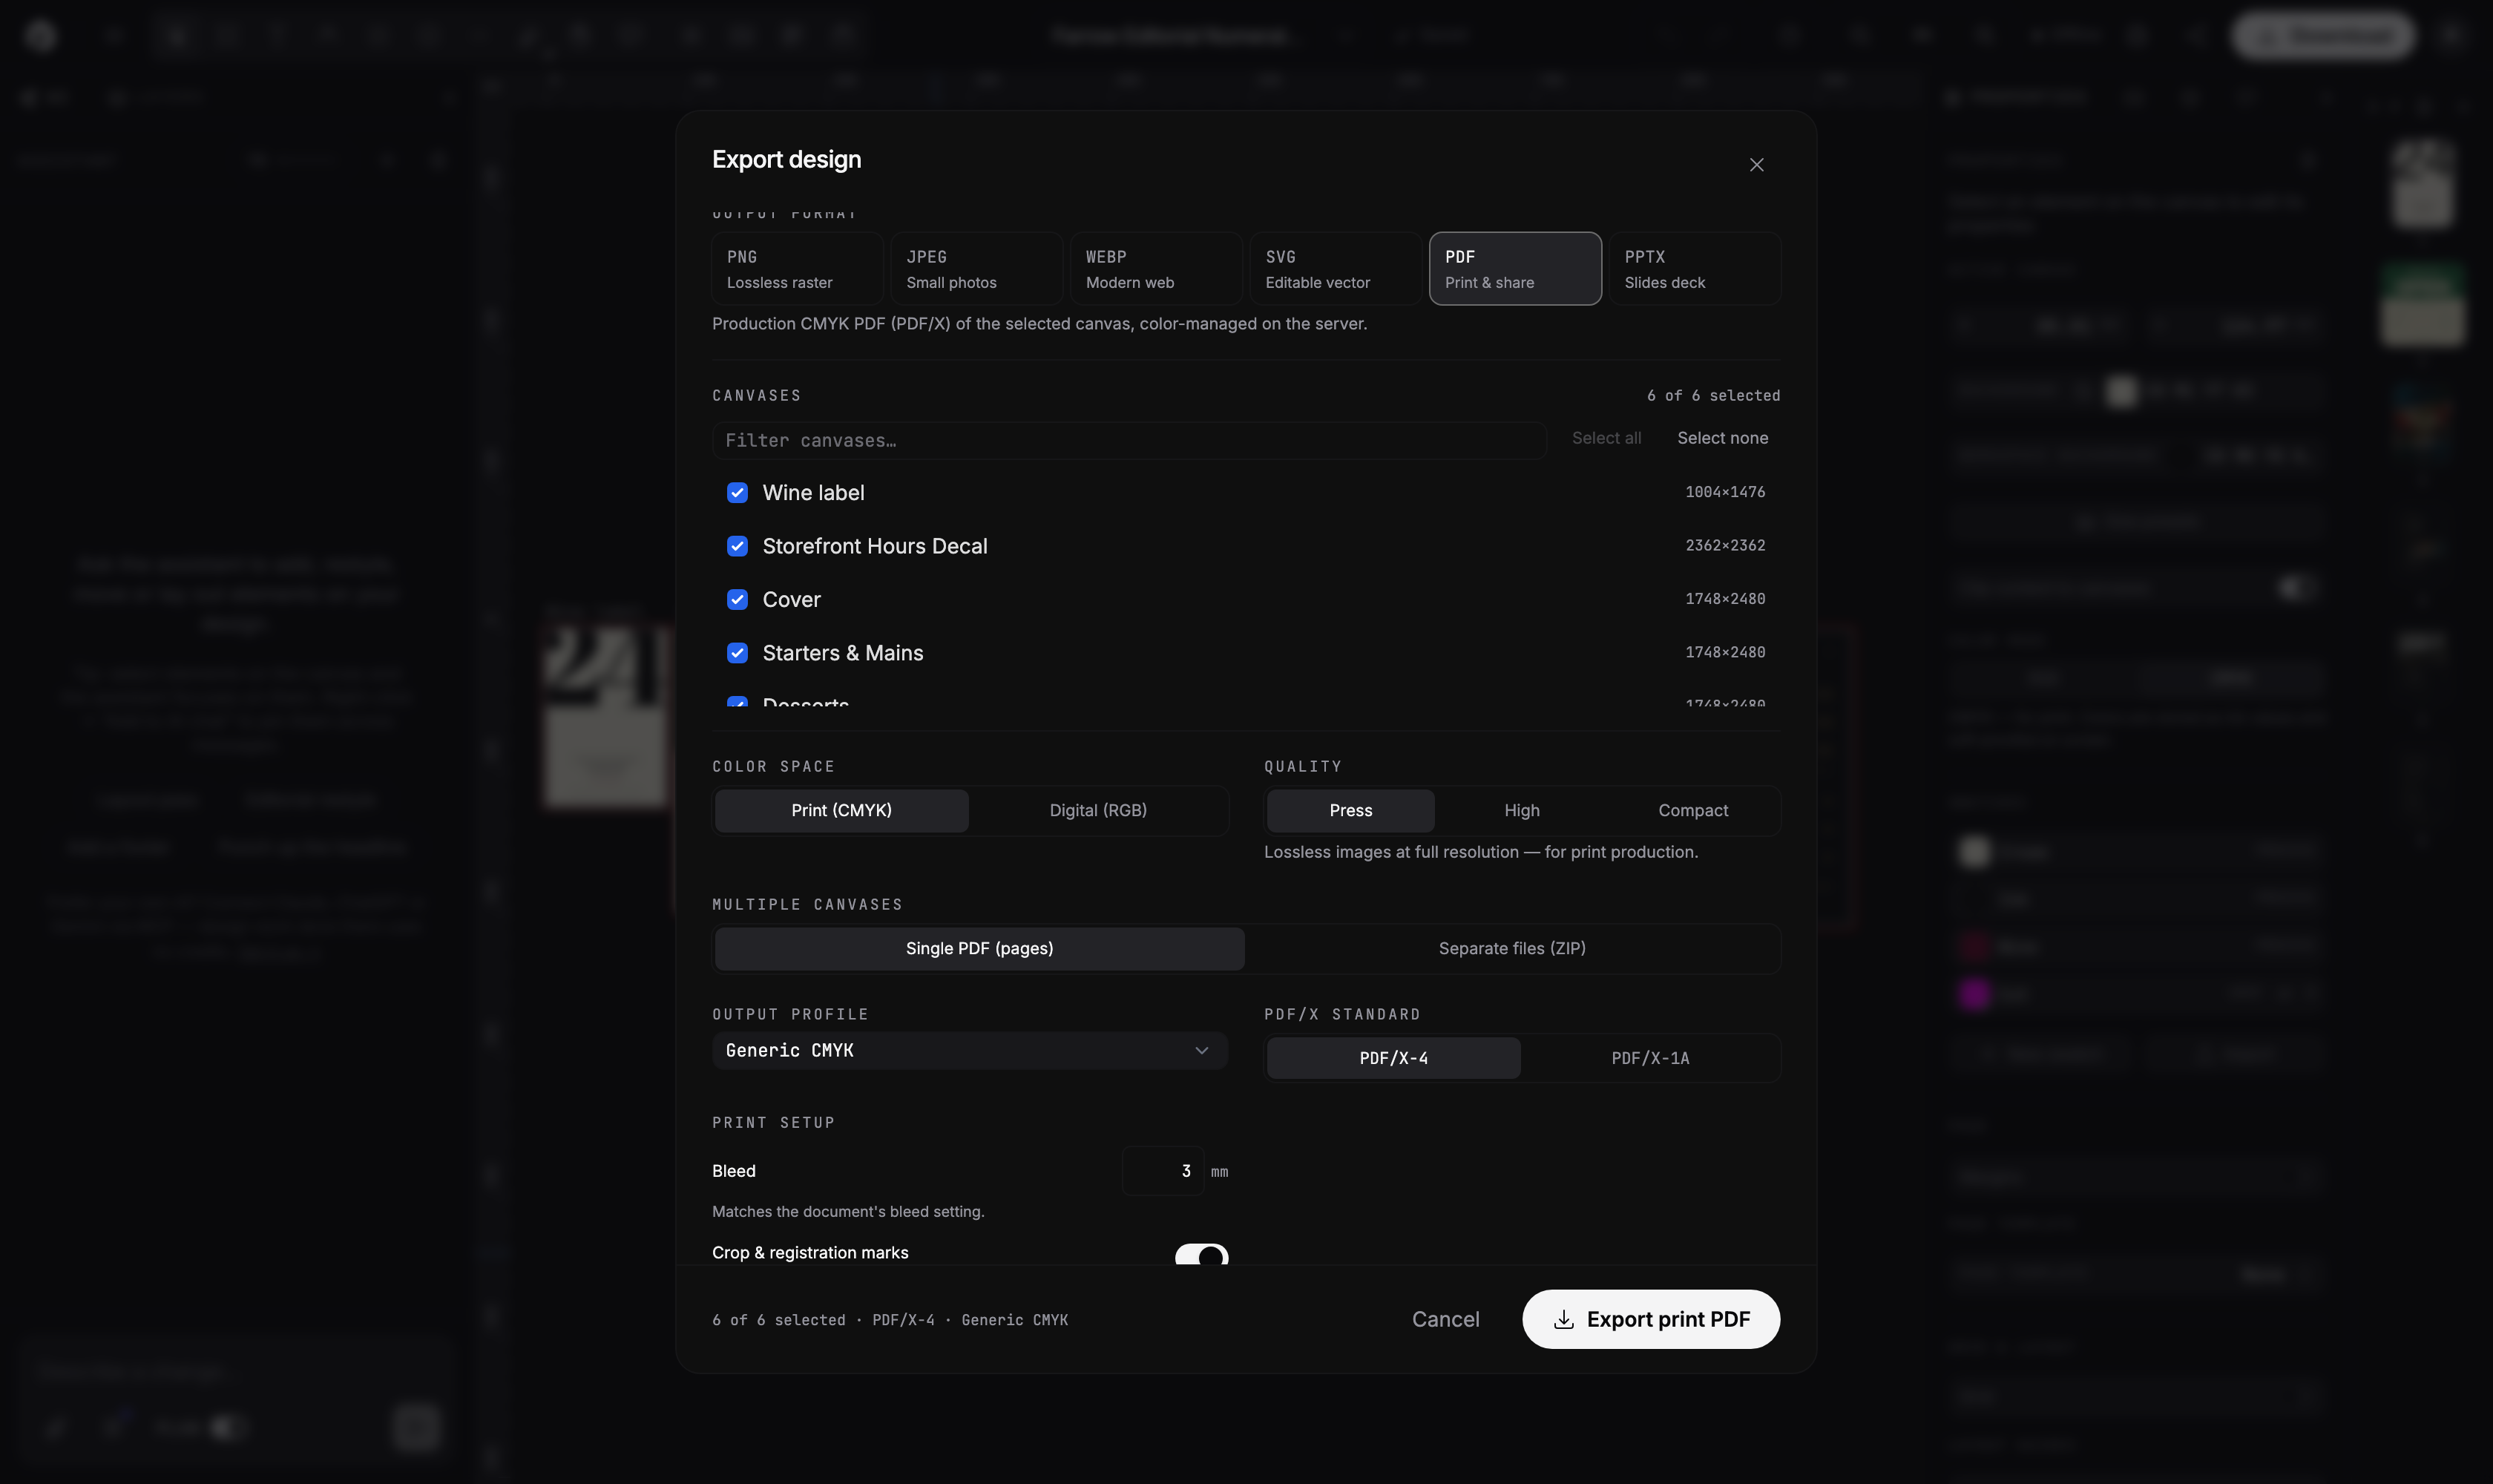Set quality to Compact
The image size is (2493, 1484).
1692,811
